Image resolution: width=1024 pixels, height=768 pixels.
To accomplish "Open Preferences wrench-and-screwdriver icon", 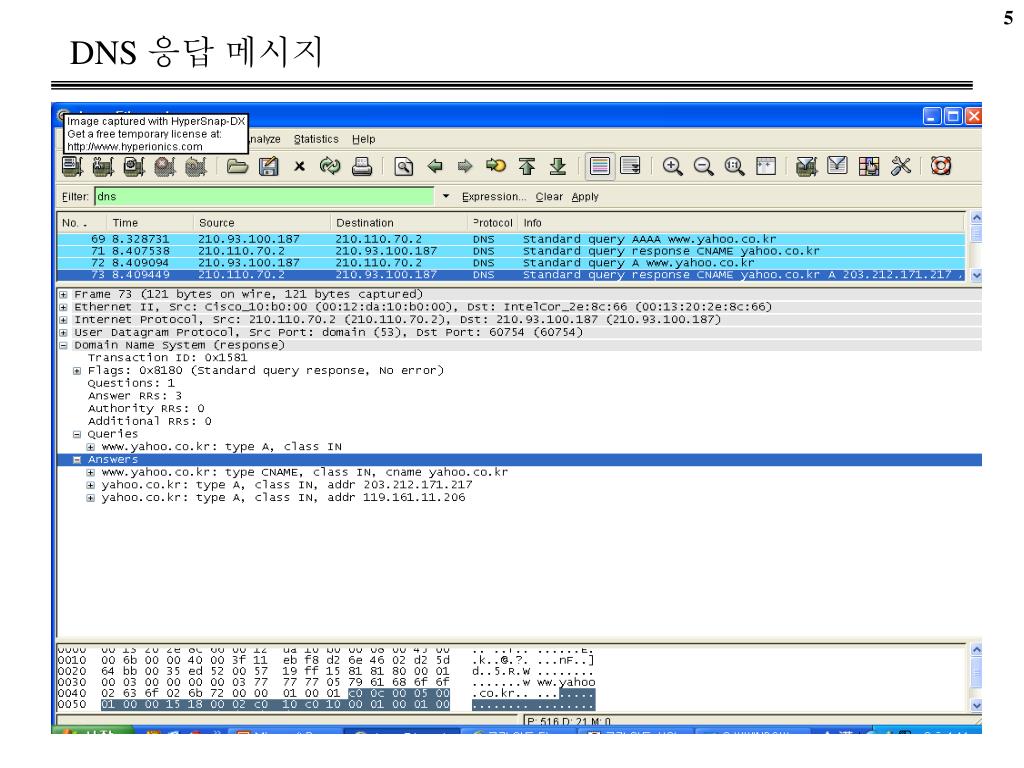I will (x=901, y=167).
